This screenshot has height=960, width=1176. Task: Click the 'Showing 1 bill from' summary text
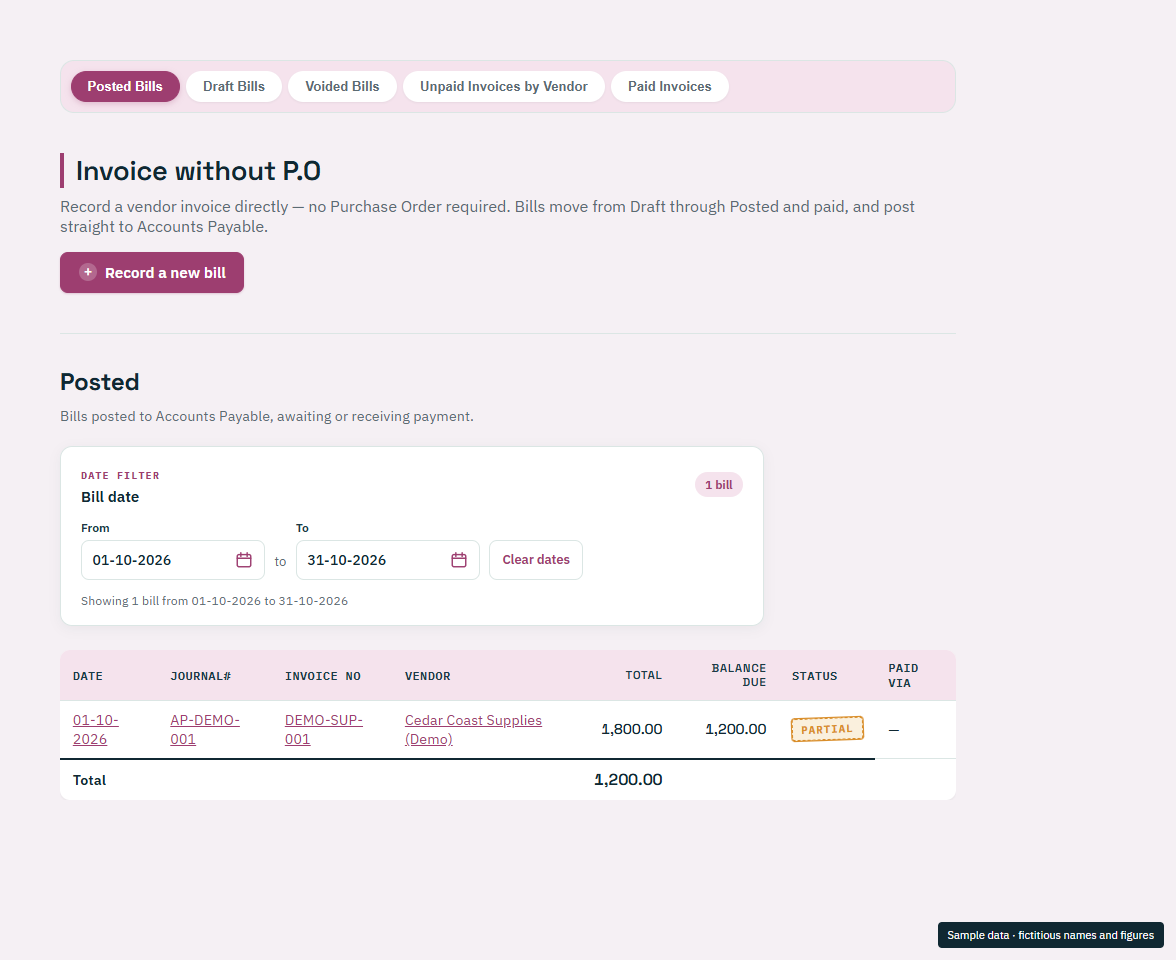point(214,601)
